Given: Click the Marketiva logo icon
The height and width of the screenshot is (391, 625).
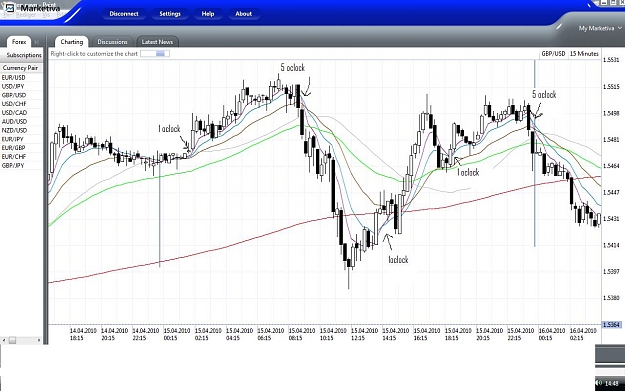Looking at the screenshot, I should click(x=9, y=8).
